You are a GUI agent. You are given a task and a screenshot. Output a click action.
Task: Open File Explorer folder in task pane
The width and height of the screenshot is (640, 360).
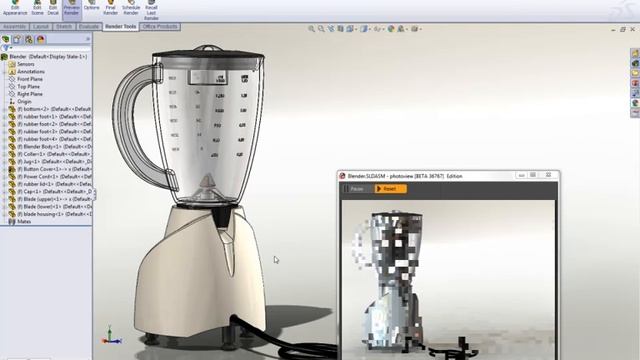635,73
